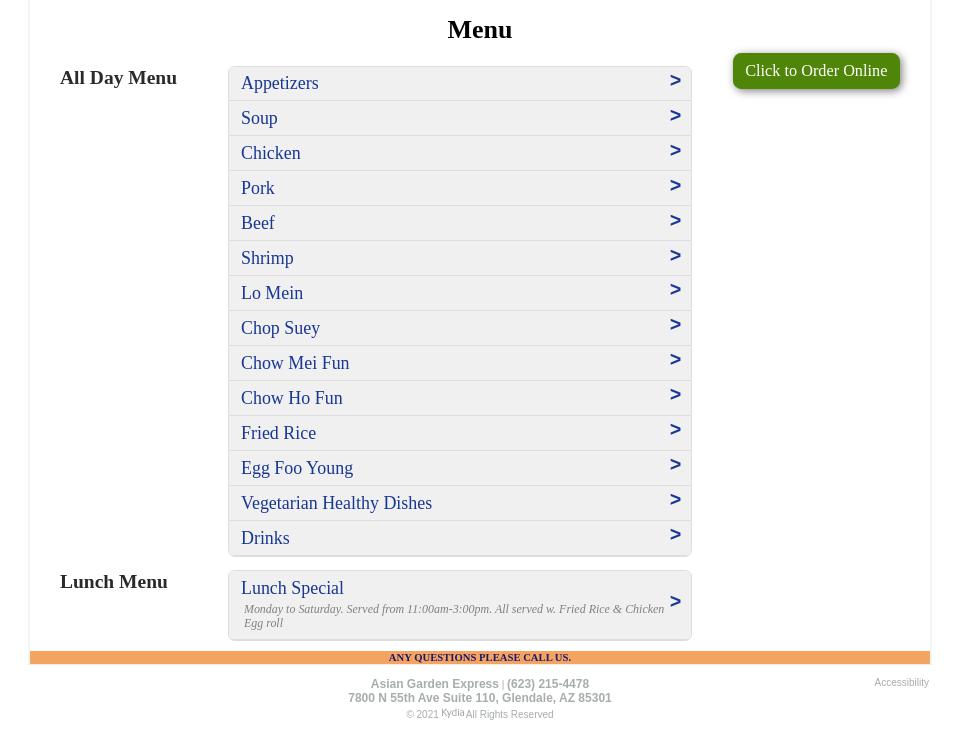Expand the Chow Mei Fun category
Screen dimensions: 960x742
click(x=295, y=363)
